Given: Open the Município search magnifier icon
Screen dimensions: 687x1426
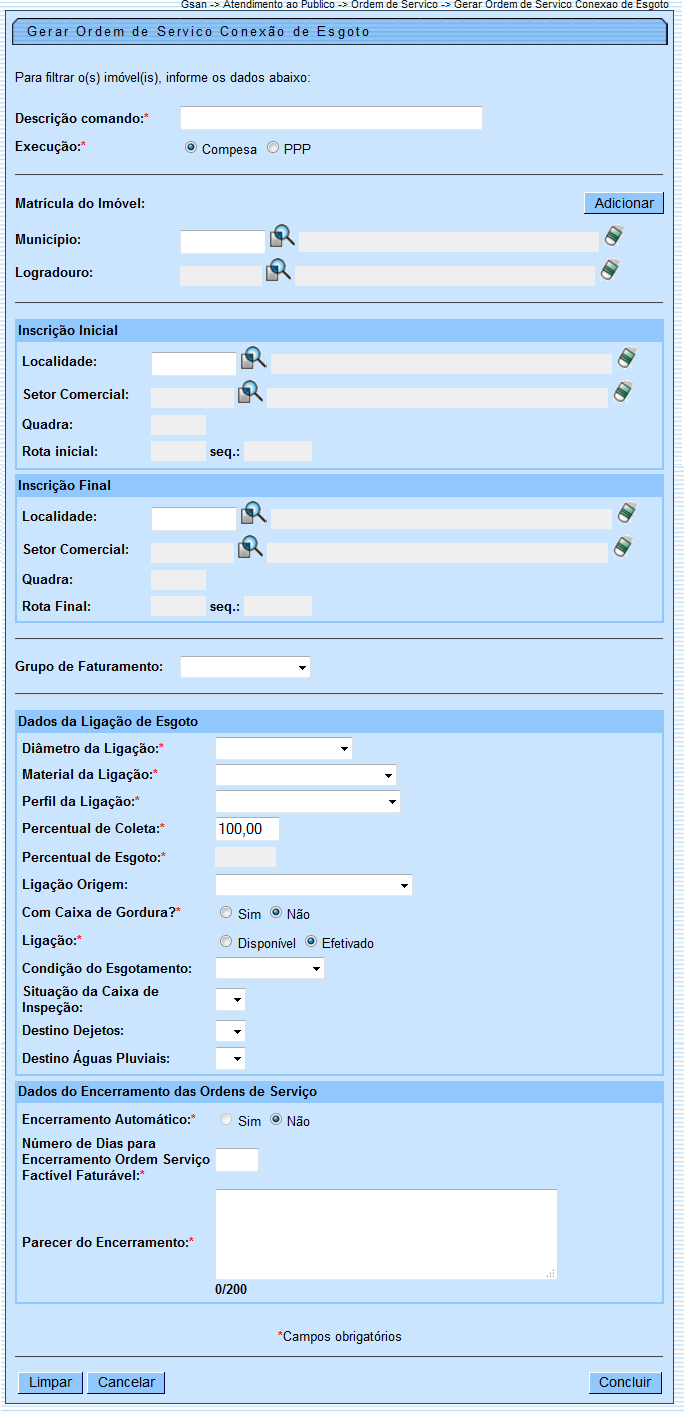Looking at the screenshot, I should [282, 238].
